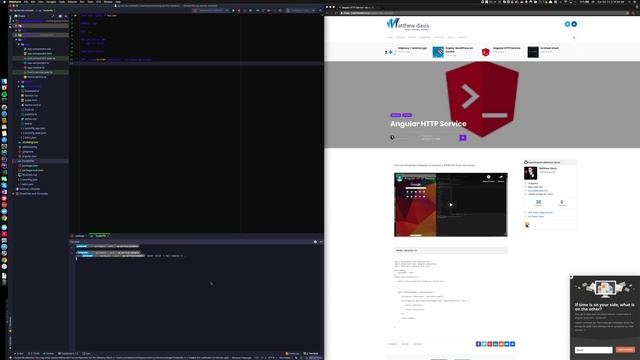
Task: Click the first purple tag badge above title
Action: [x=396, y=115]
